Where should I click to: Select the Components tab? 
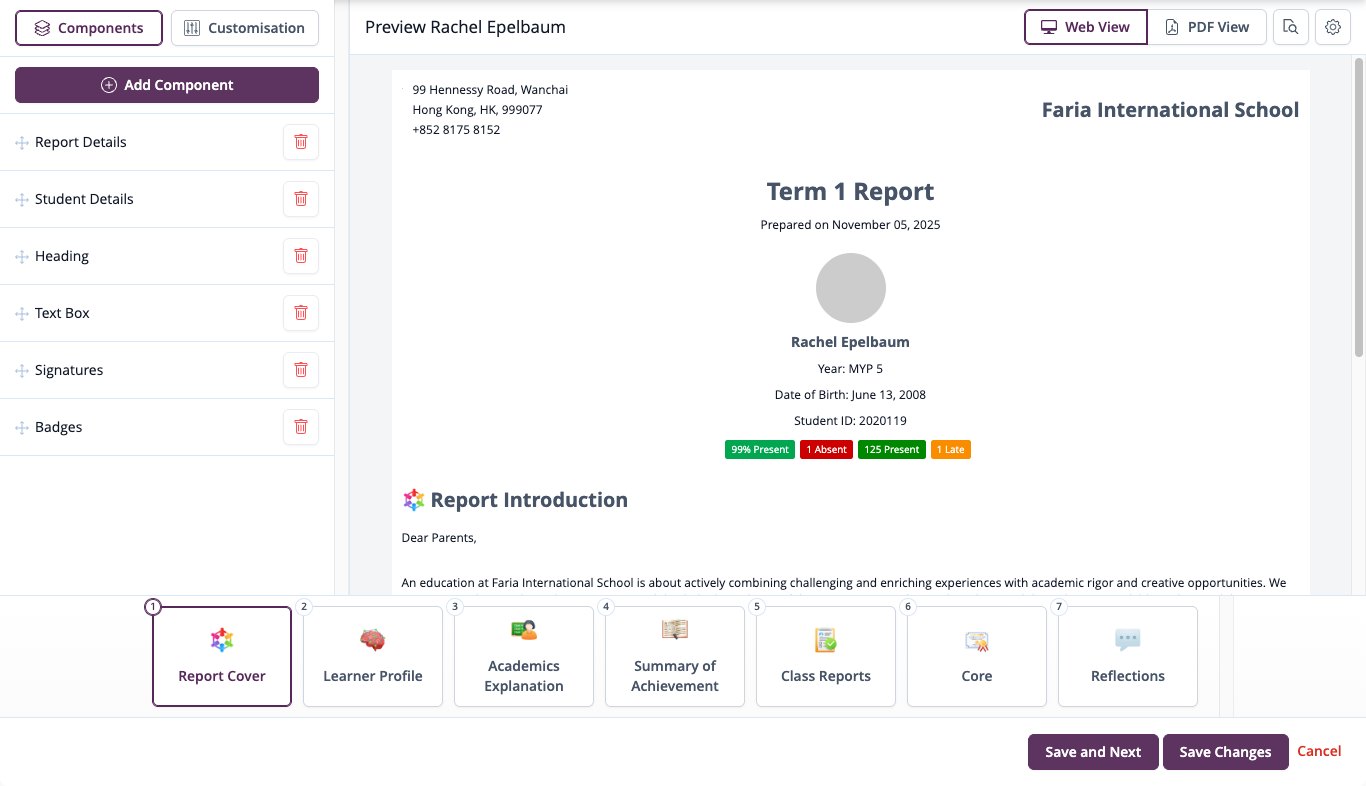[89, 28]
